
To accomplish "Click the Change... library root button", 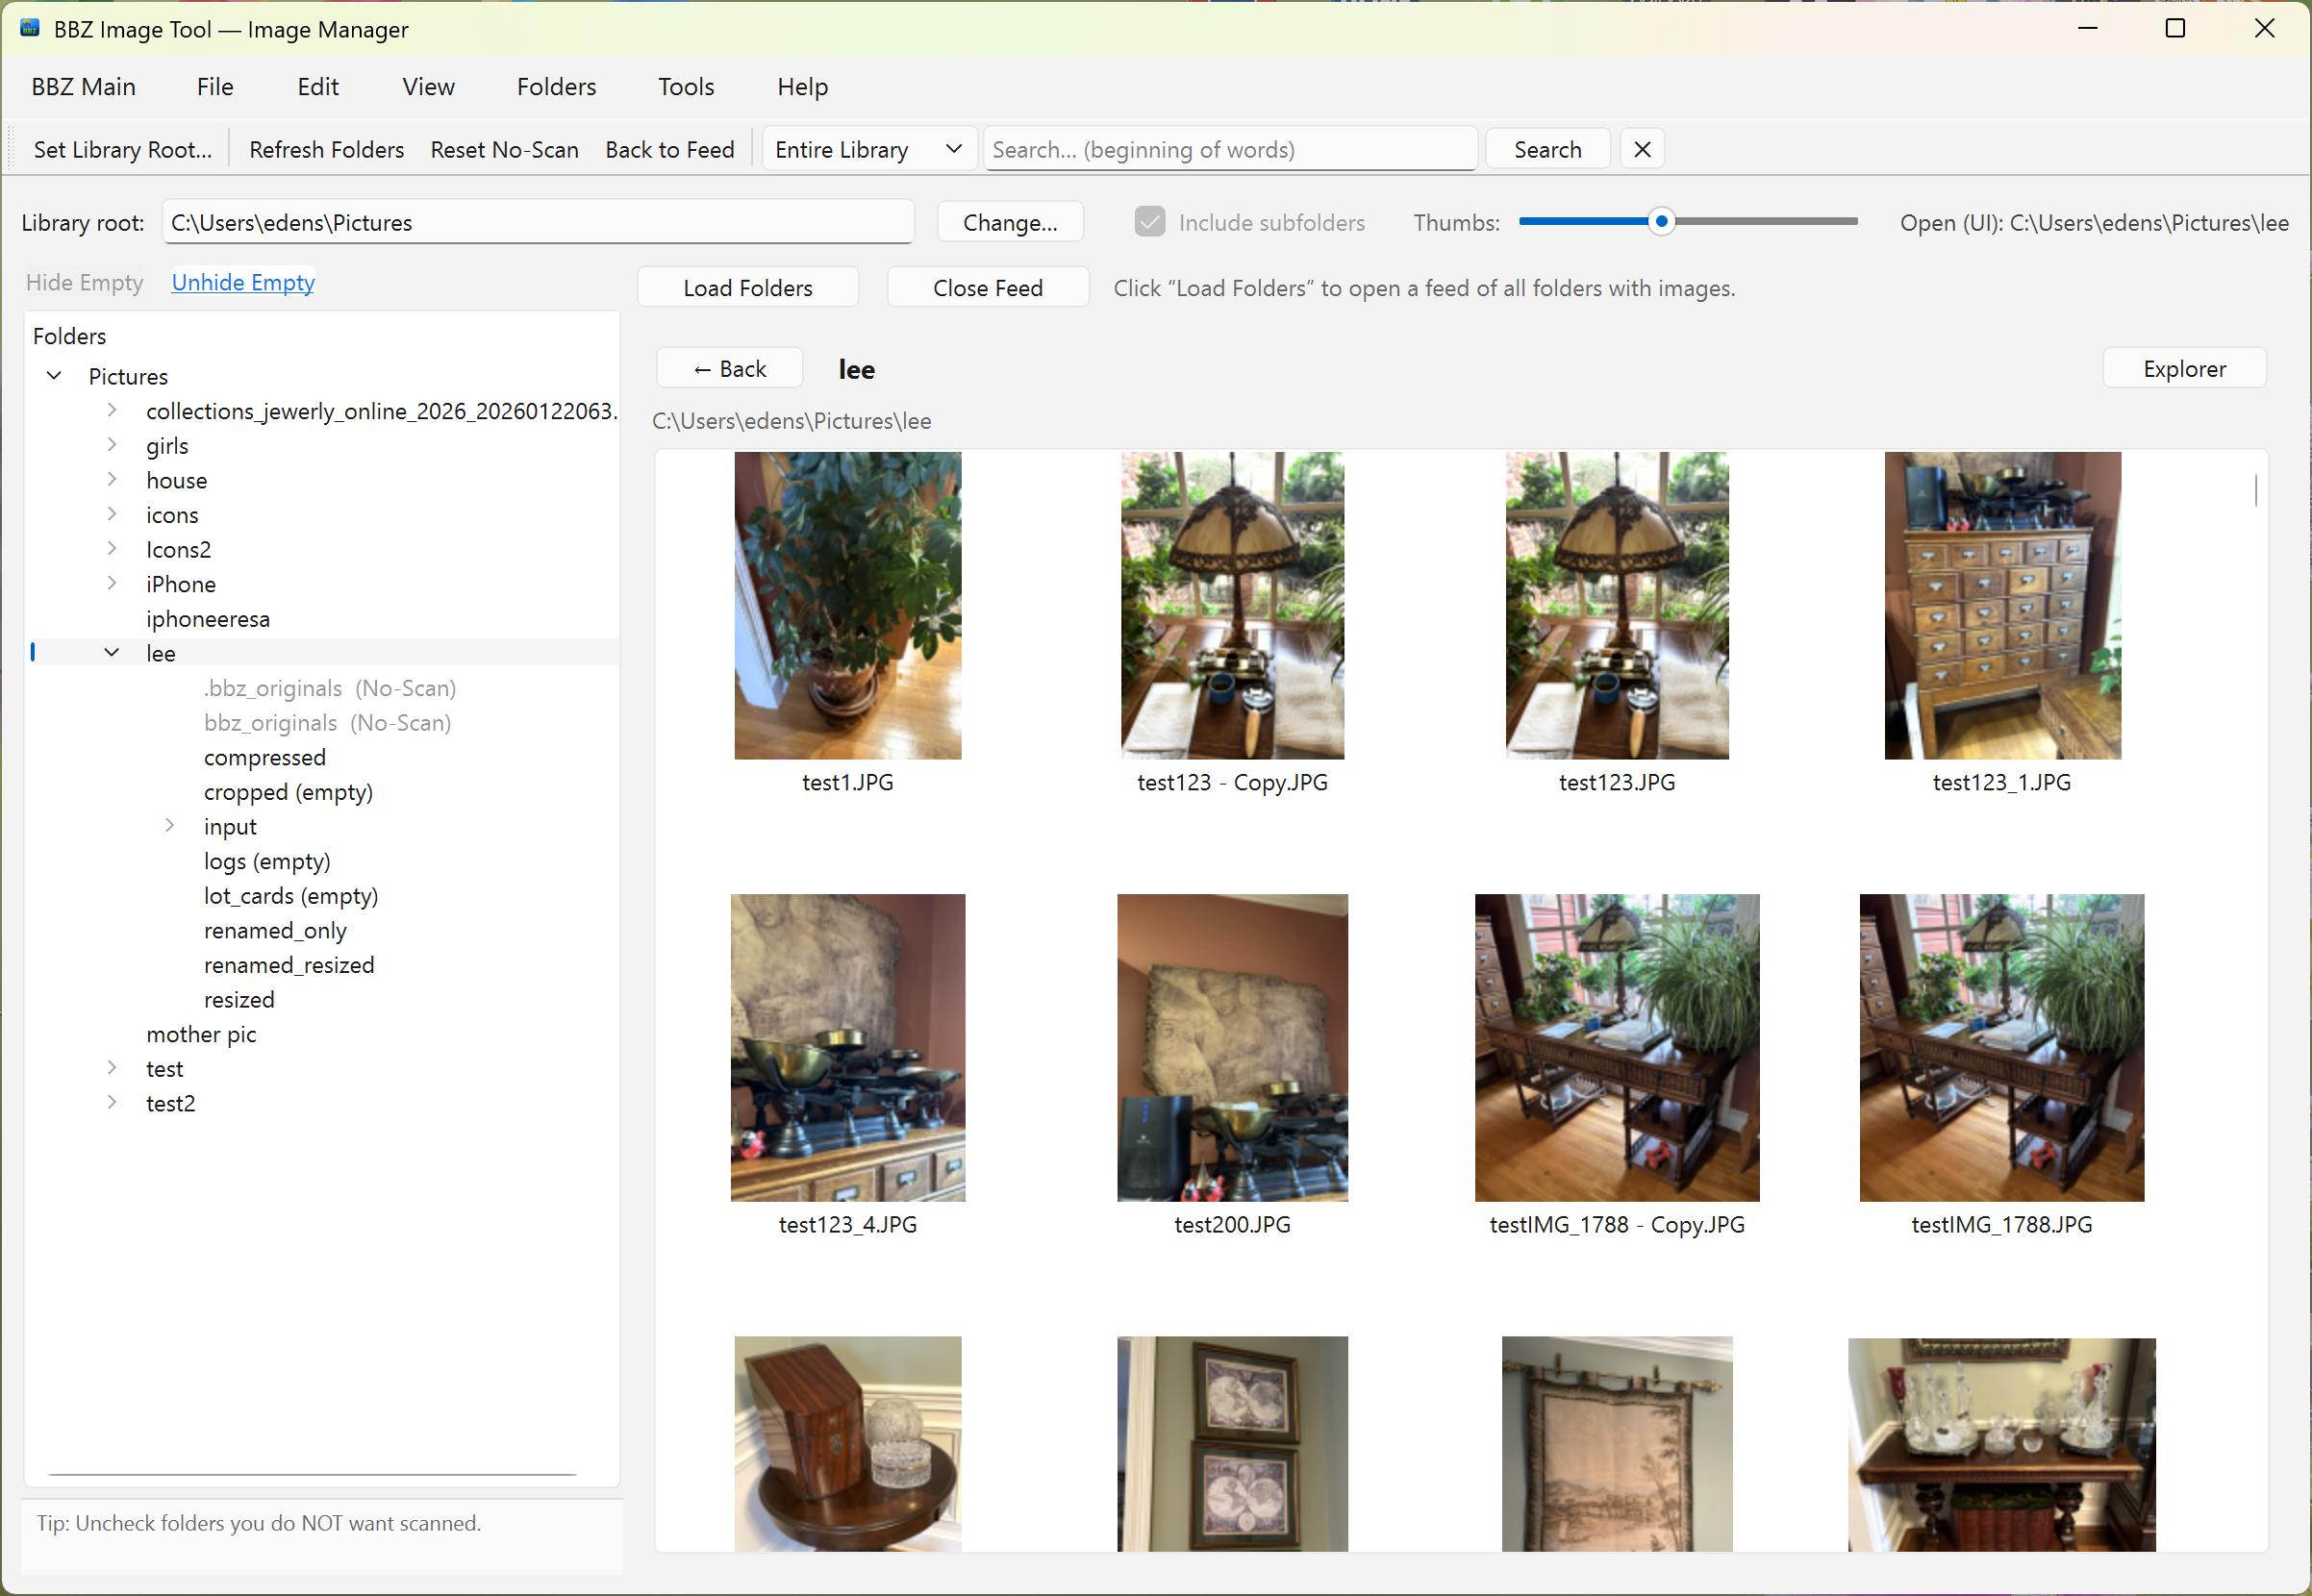I will coord(1010,222).
